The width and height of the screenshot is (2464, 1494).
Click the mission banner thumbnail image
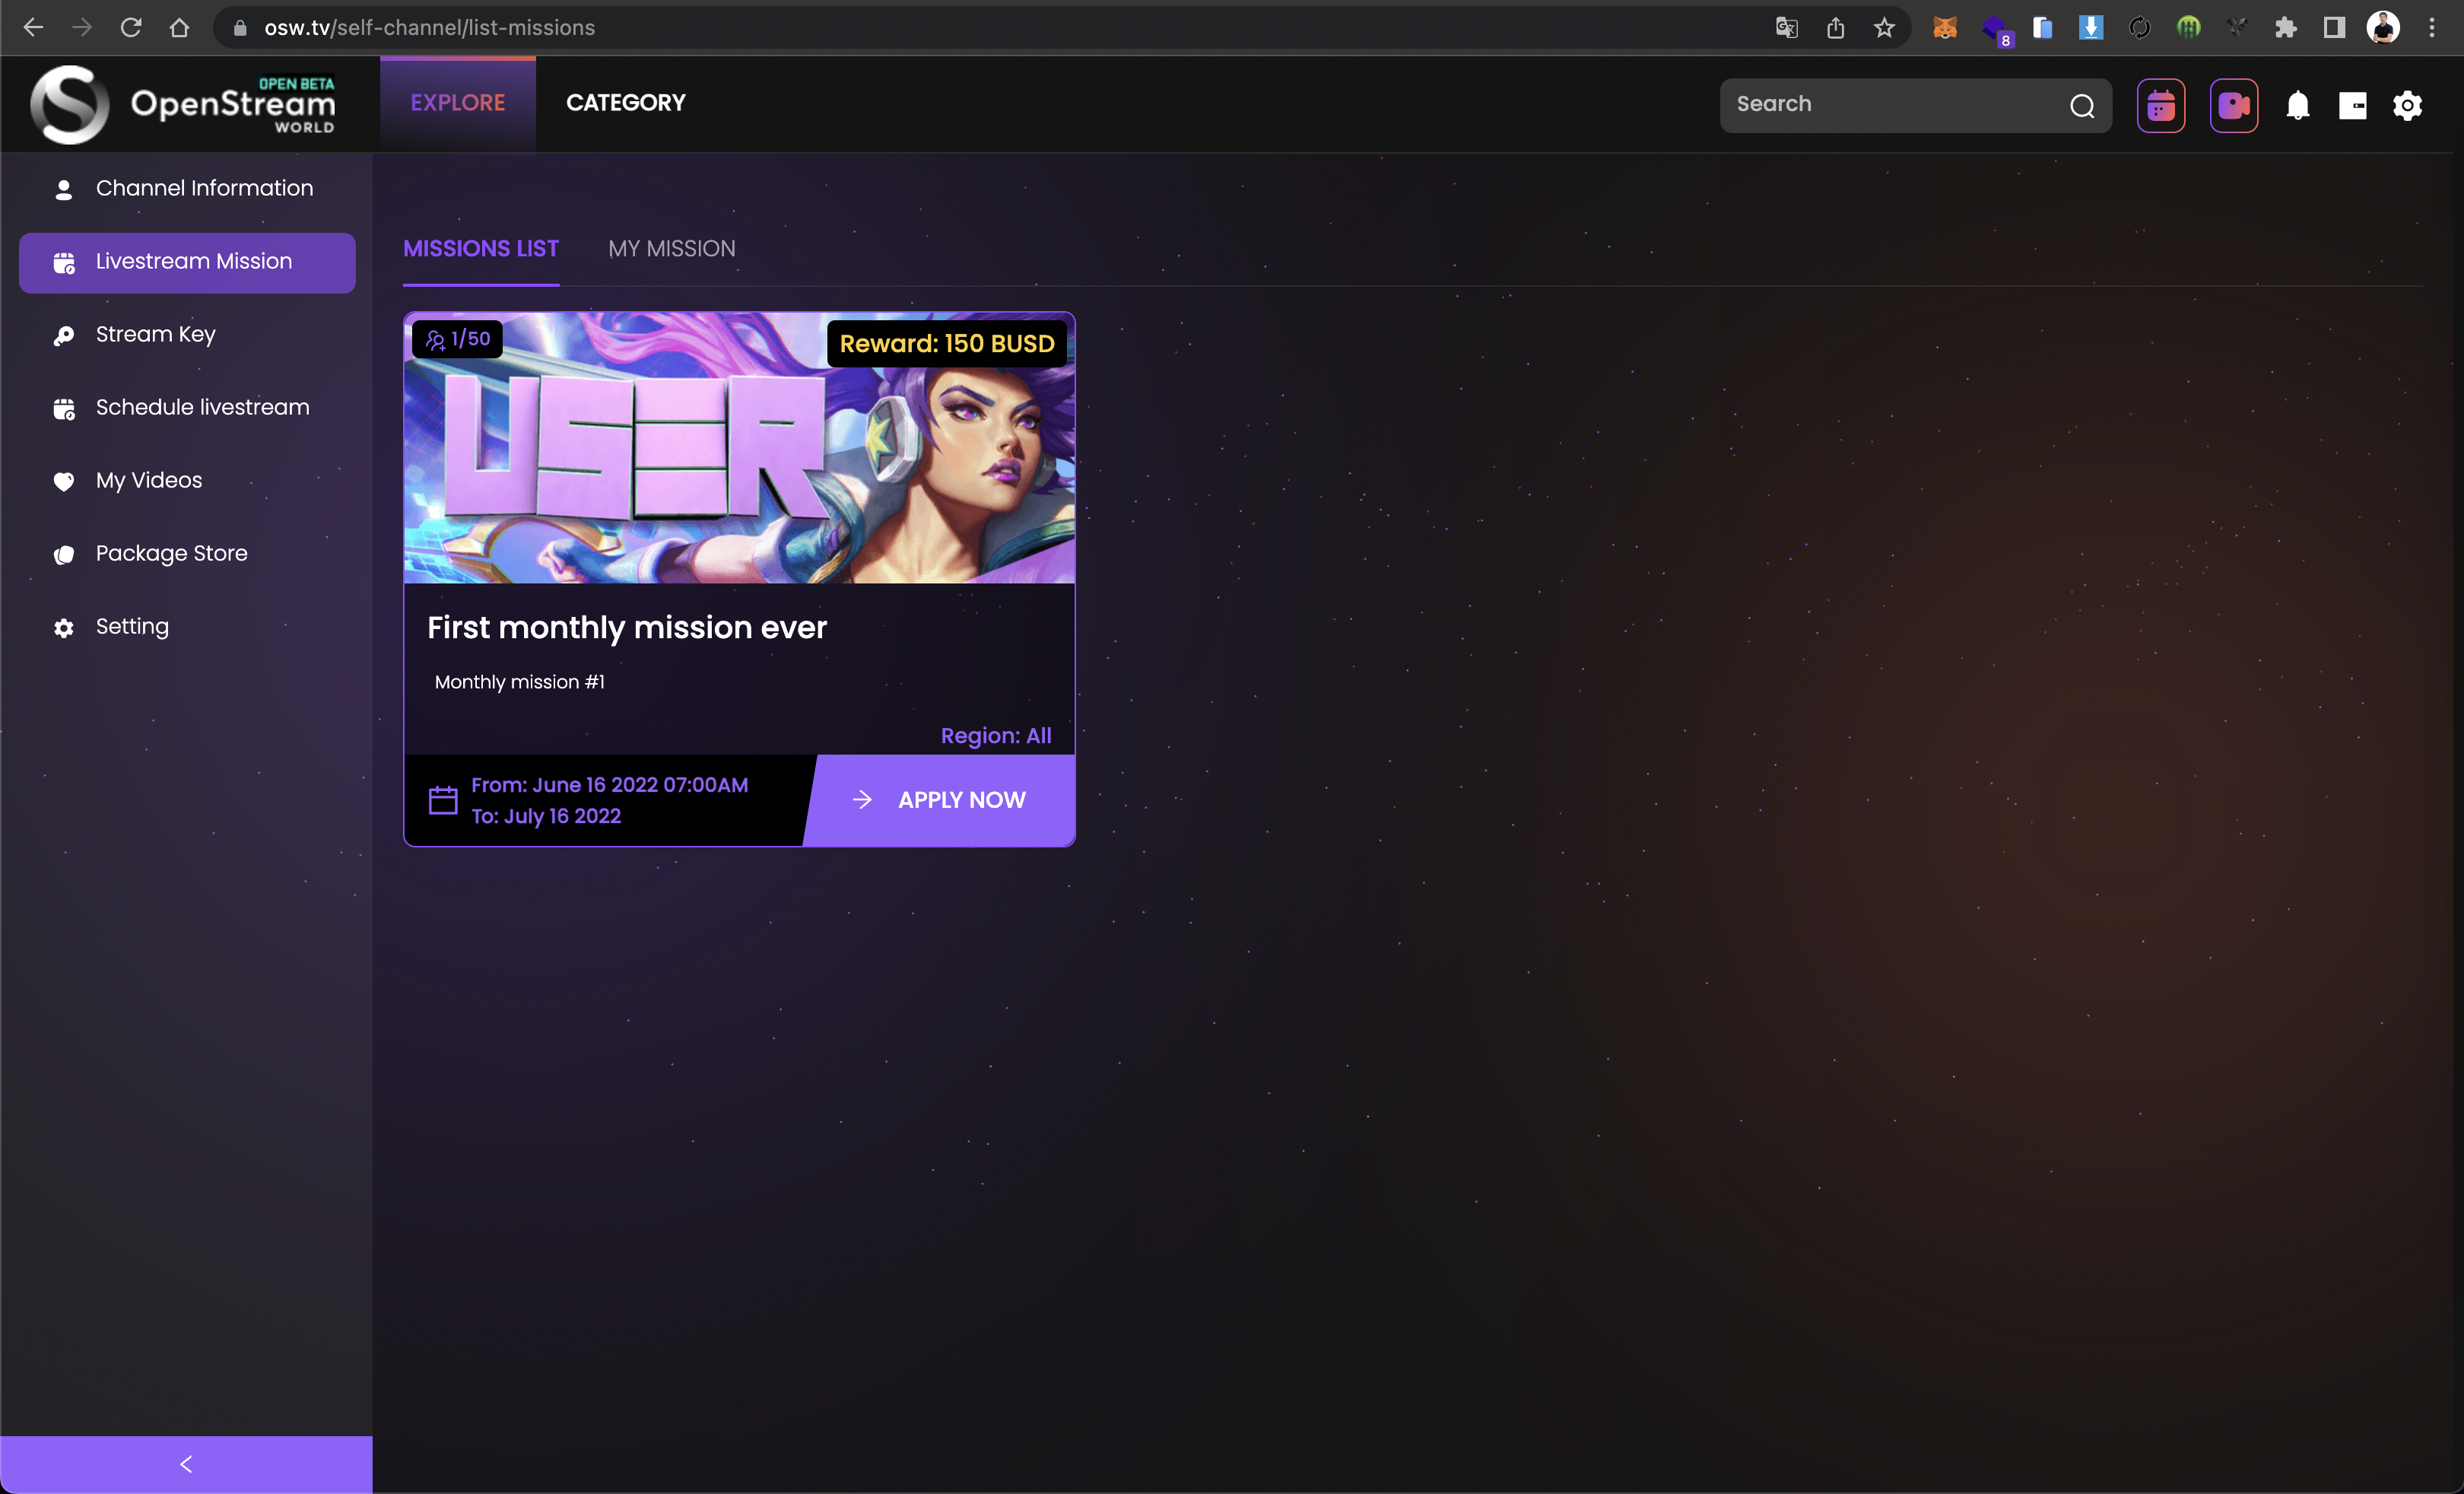[x=739, y=448]
